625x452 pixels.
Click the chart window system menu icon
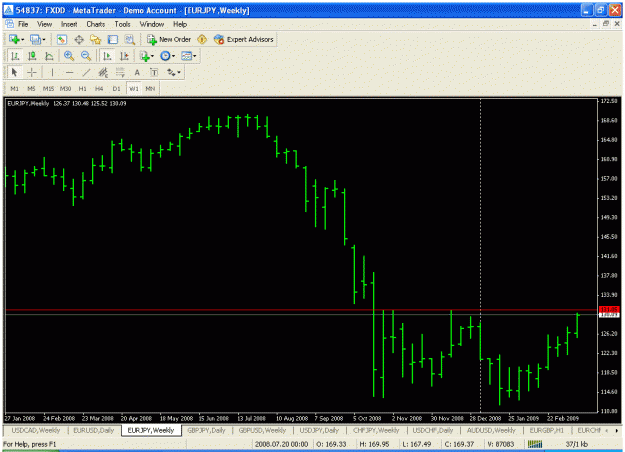coord(9,24)
